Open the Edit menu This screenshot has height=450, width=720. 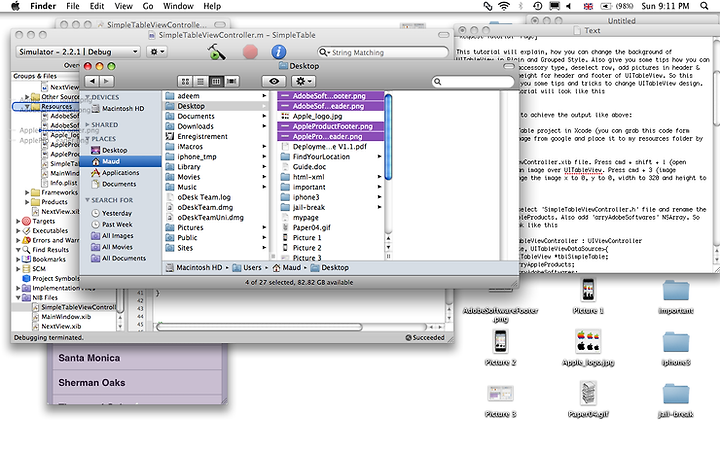pyautogui.click(x=97, y=6)
